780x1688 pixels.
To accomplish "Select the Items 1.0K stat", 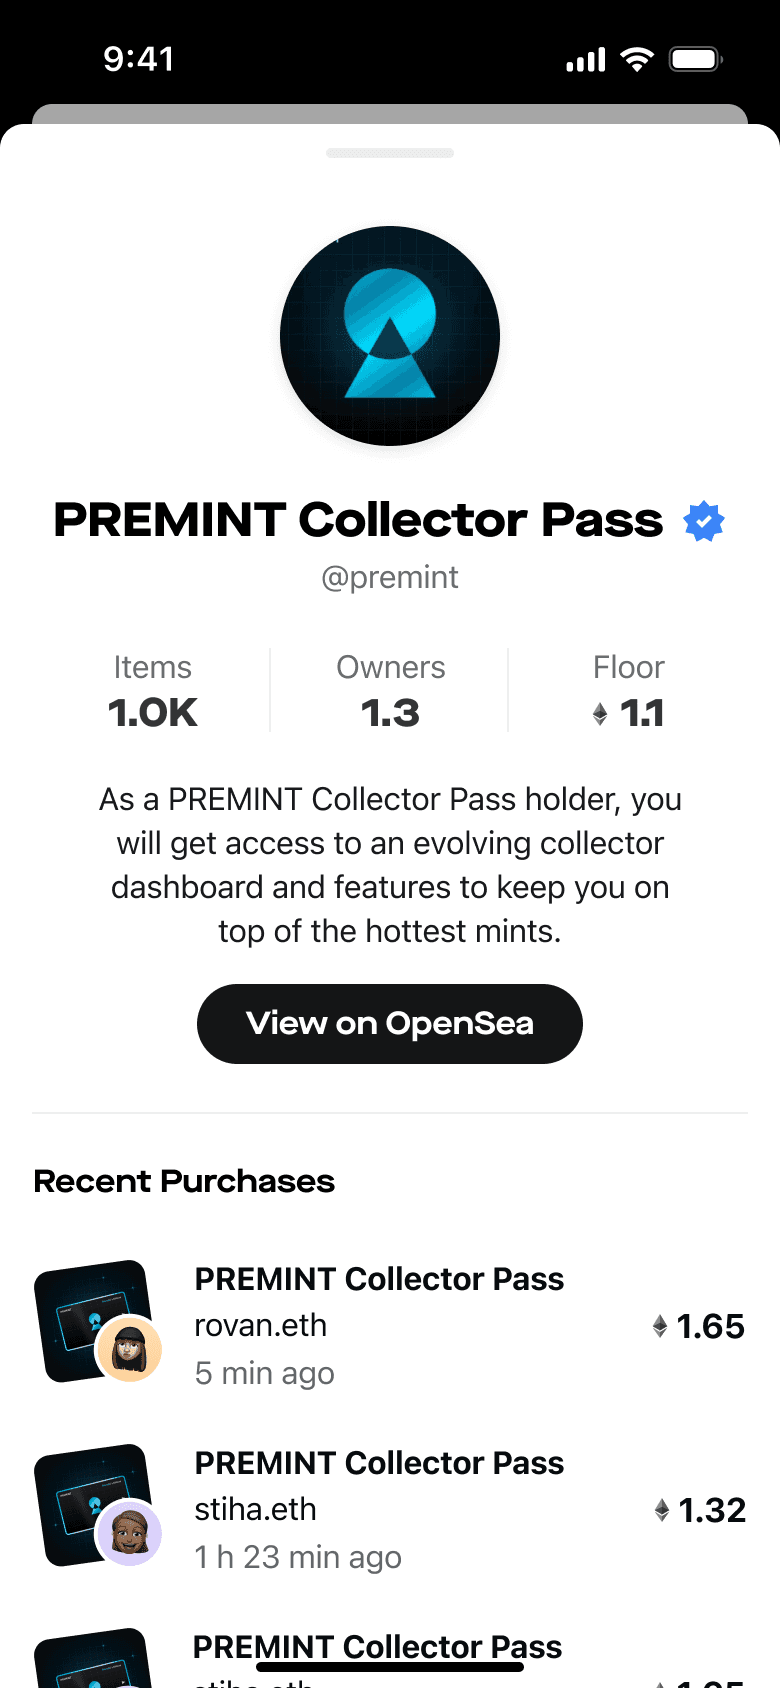I will pos(153,692).
